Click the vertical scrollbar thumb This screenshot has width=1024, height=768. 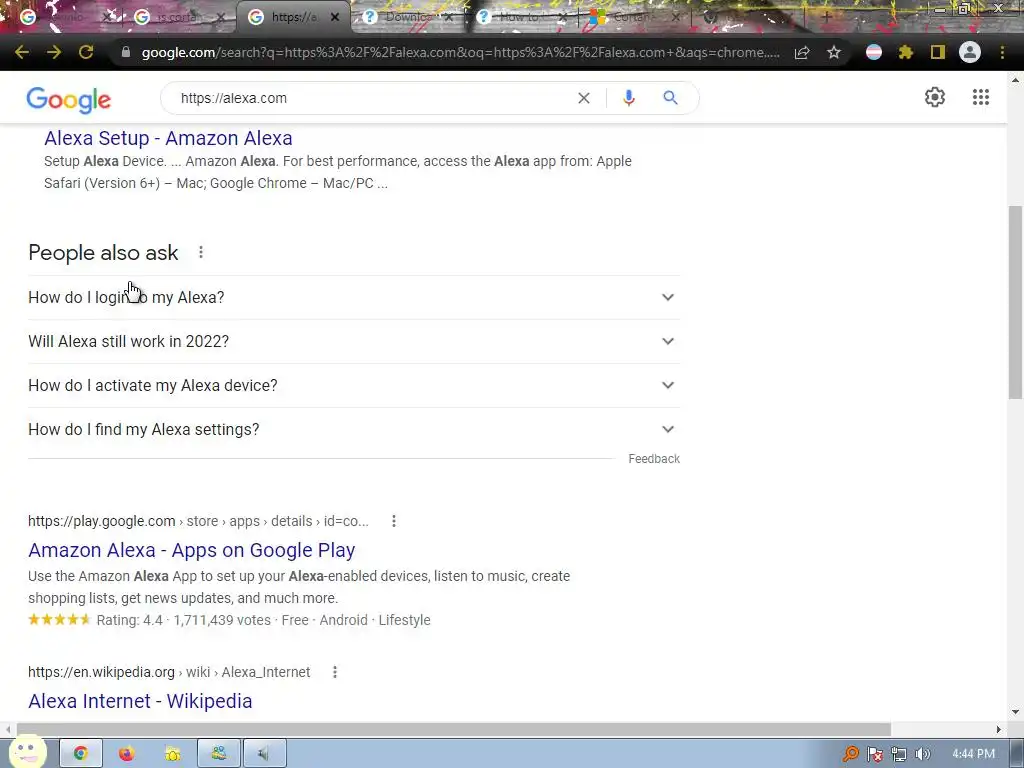click(x=1015, y=302)
